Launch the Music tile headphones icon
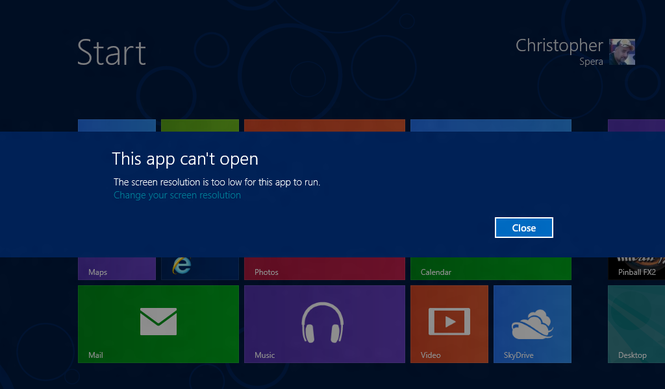This screenshot has height=389, width=665. [x=322, y=322]
